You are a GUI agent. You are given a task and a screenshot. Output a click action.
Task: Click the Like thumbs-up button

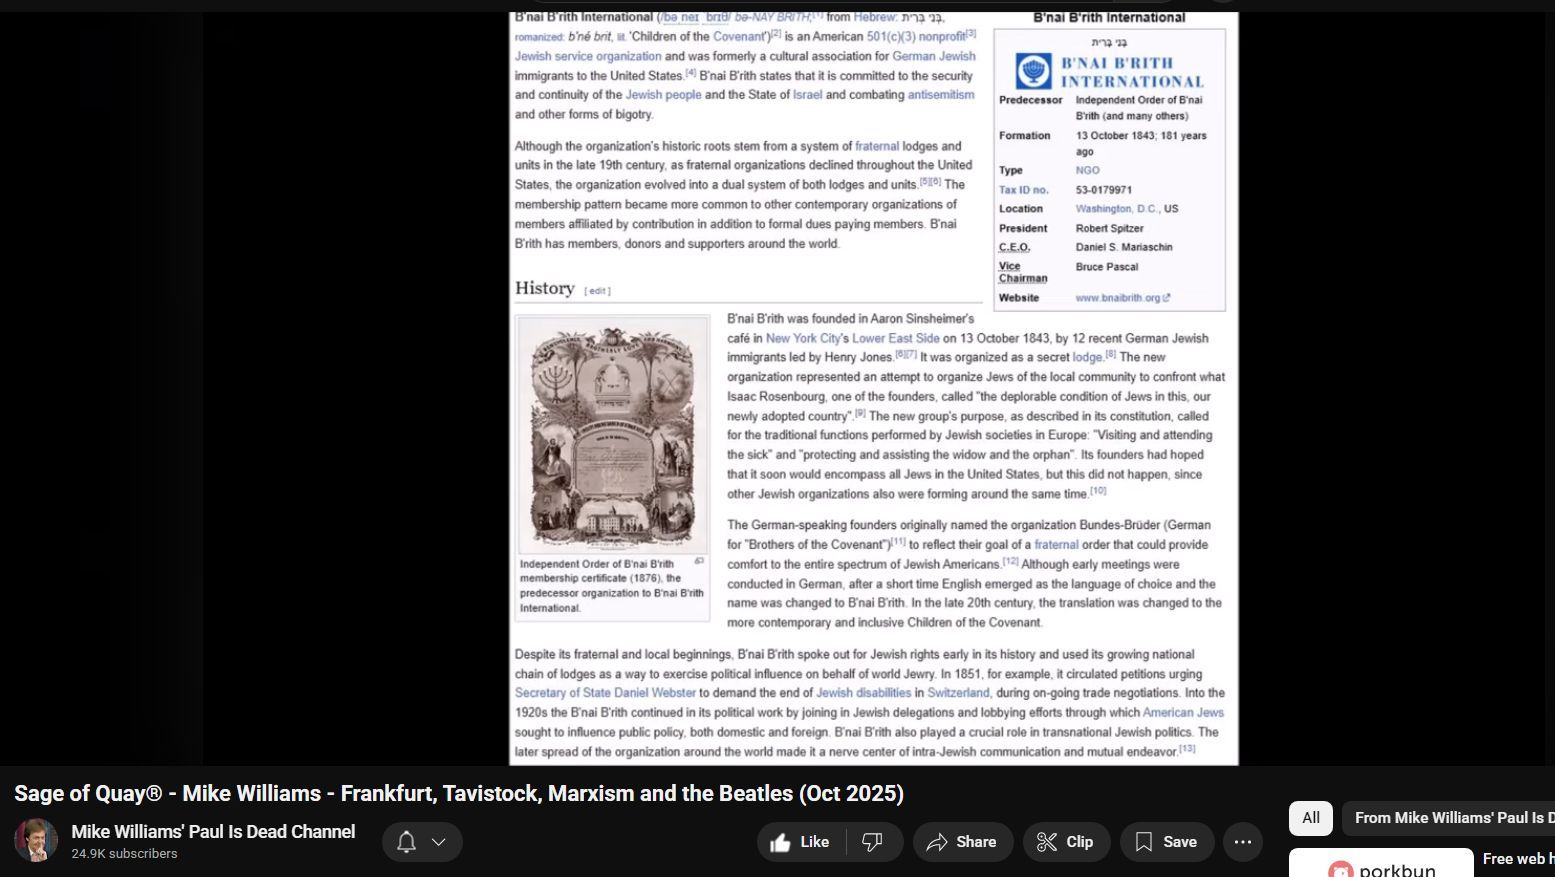[800, 842]
